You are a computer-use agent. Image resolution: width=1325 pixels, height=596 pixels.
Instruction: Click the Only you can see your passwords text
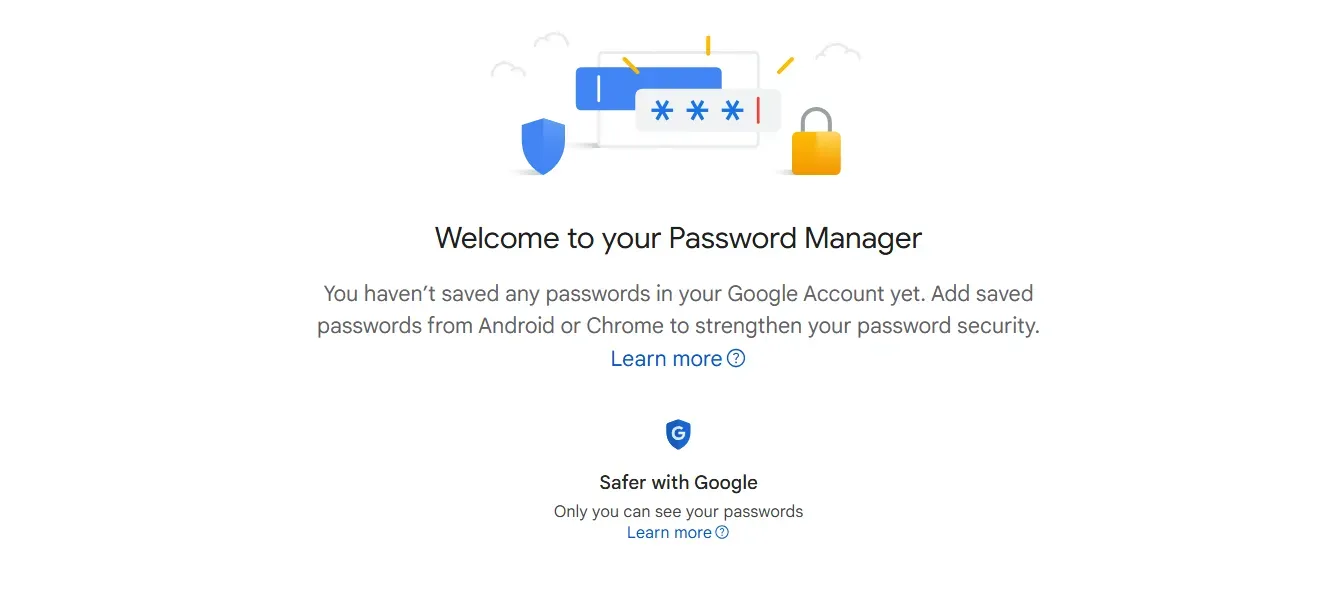[678, 511]
